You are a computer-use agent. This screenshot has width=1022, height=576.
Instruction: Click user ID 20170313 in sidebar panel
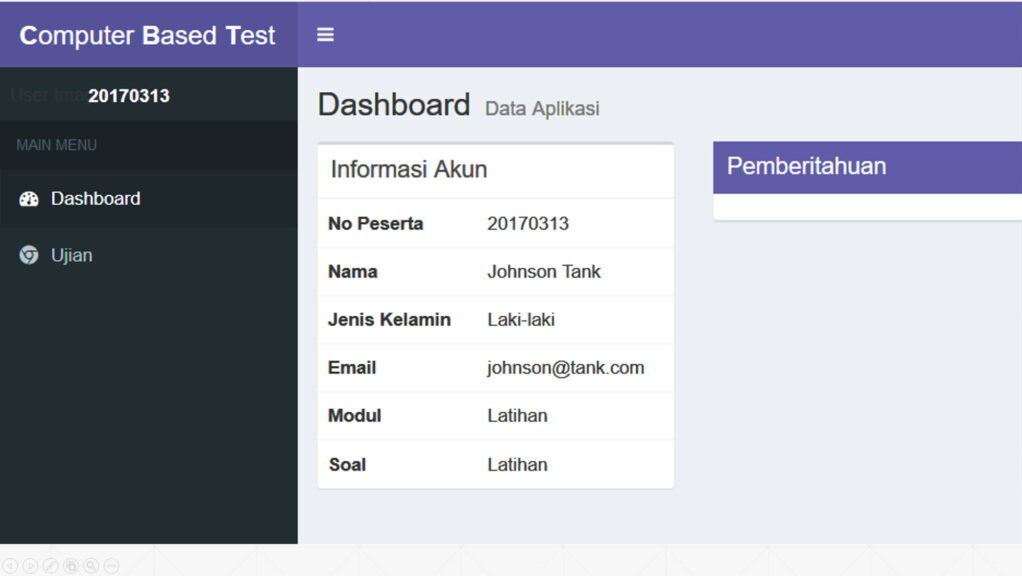[129, 96]
